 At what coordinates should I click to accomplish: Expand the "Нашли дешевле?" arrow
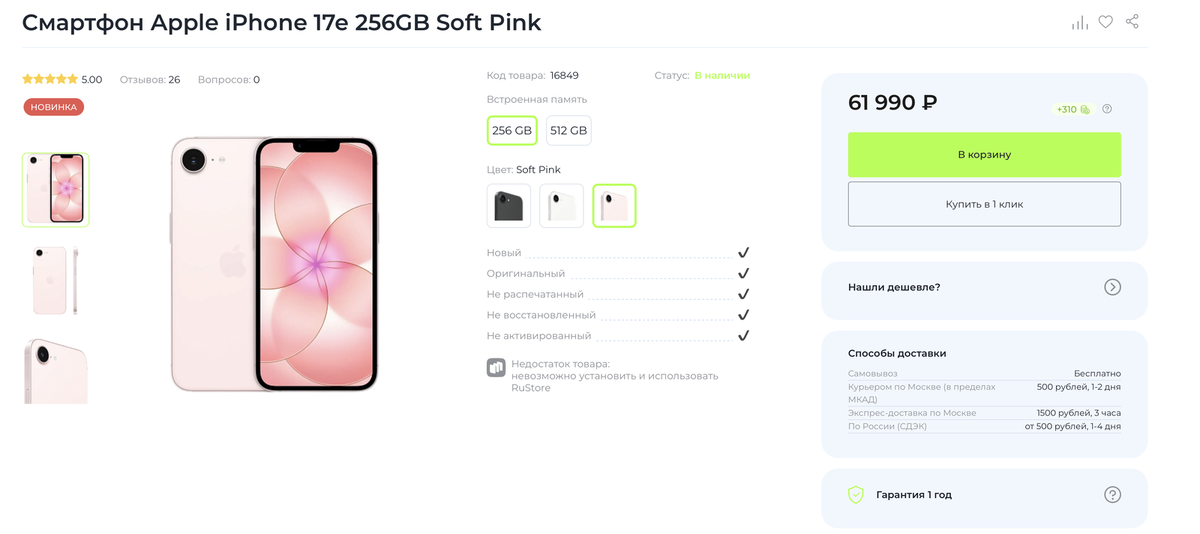(1112, 287)
